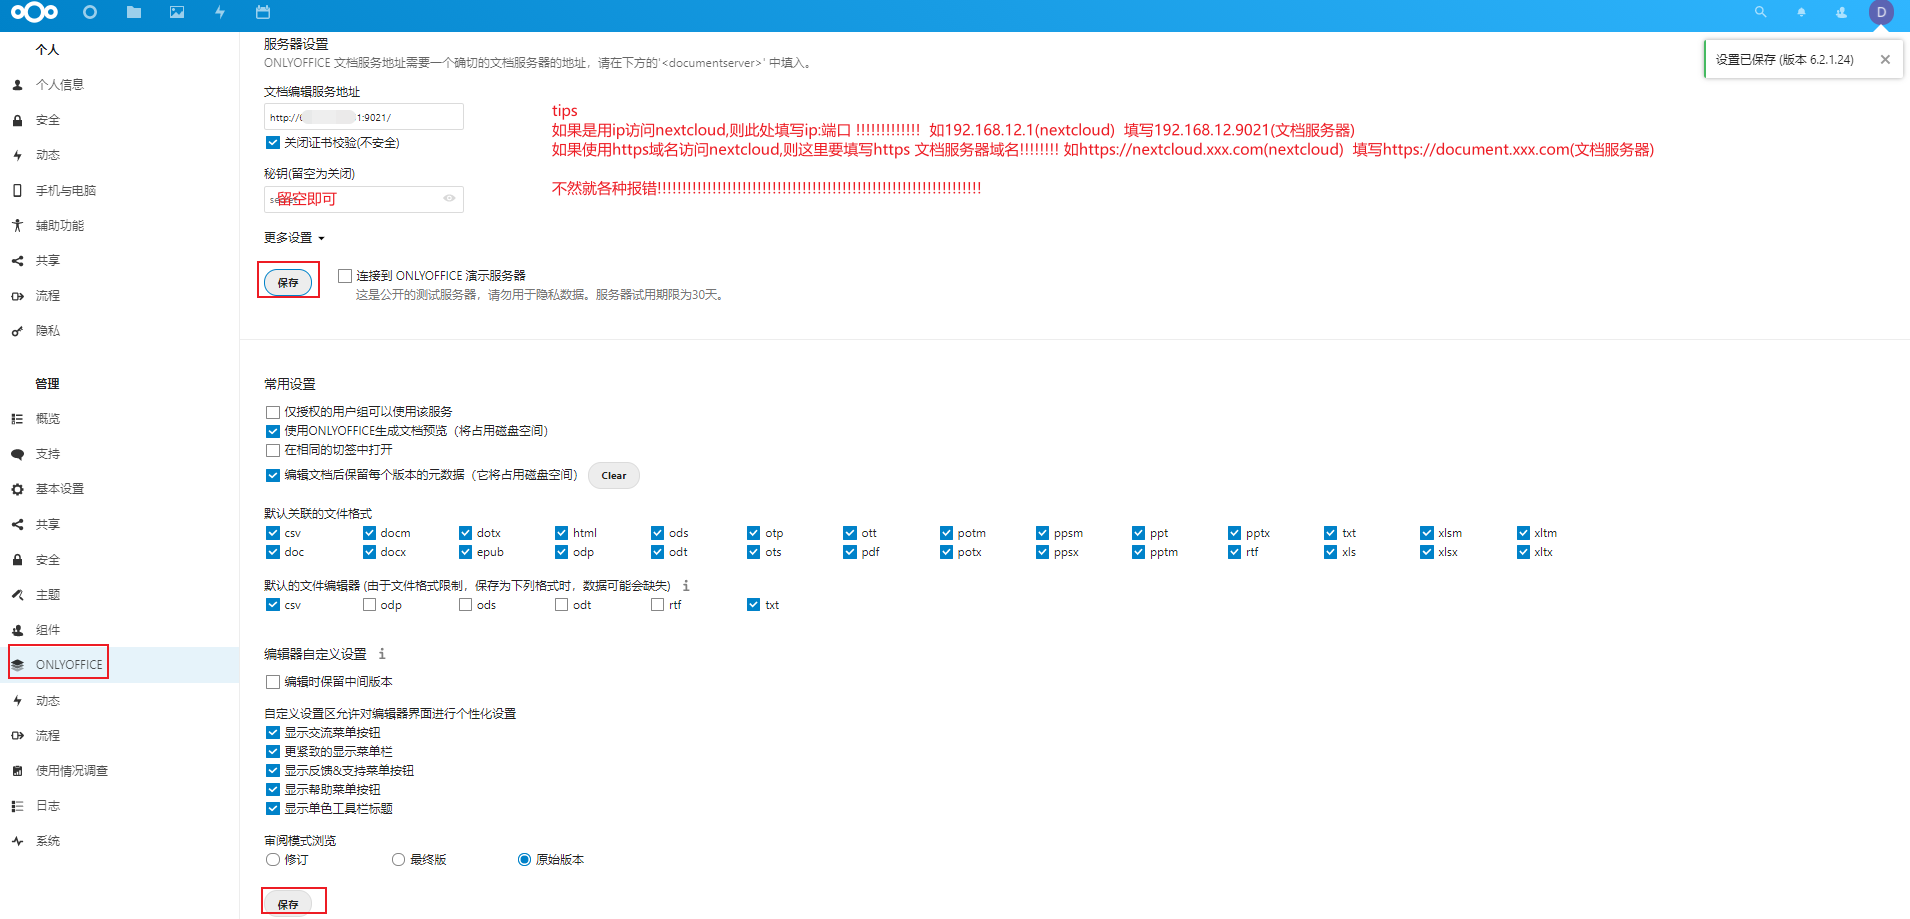Enable connect to ONLYOFFICE demo server
The width and height of the screenshot is (1910, 919).
tap(345, 276)
